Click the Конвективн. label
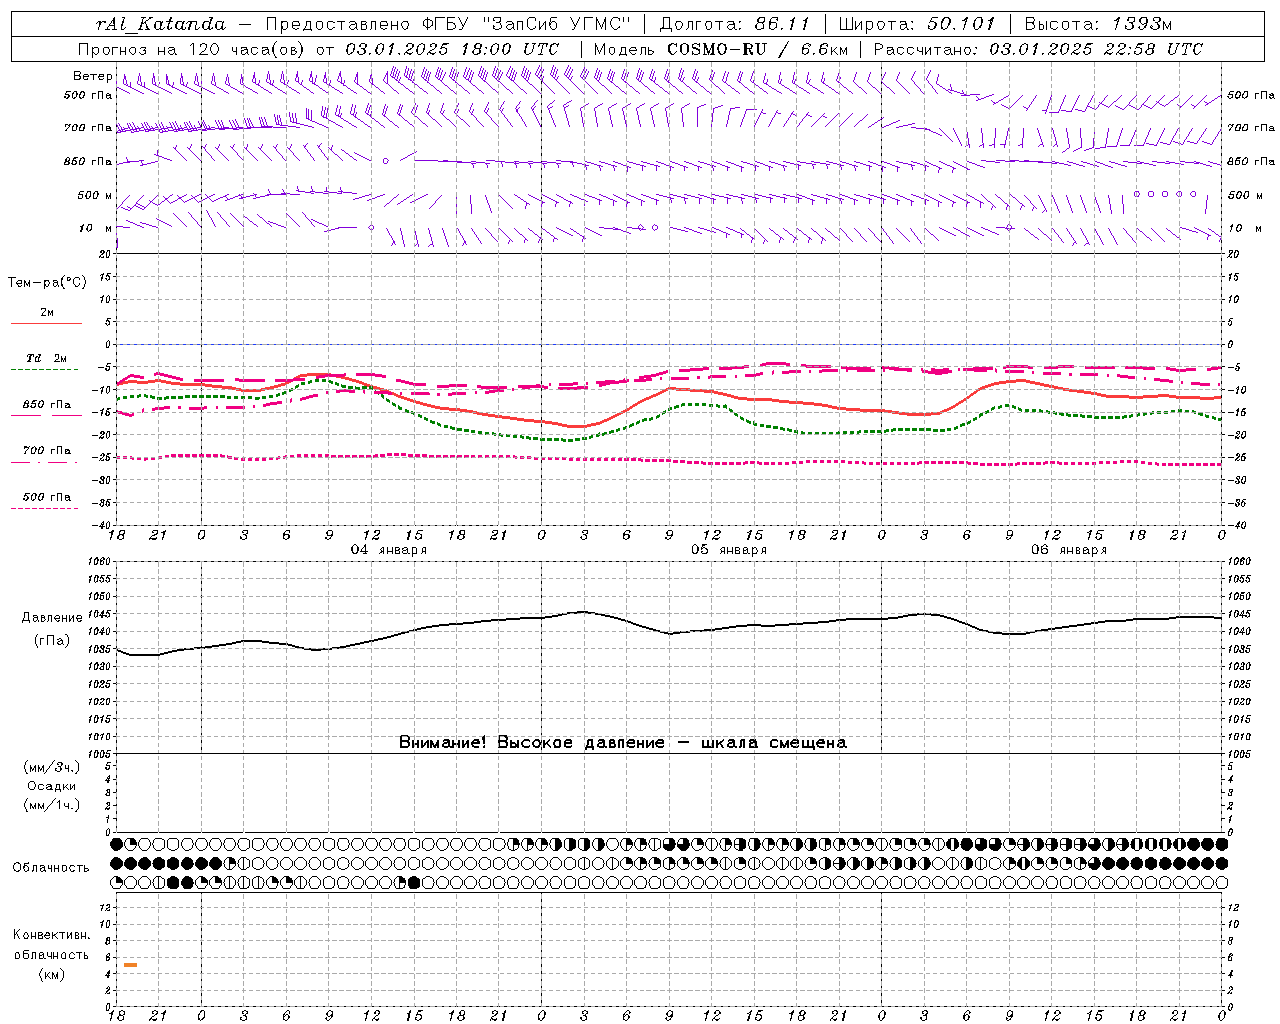This screenshot has width=1280, height=1024. 51,935
